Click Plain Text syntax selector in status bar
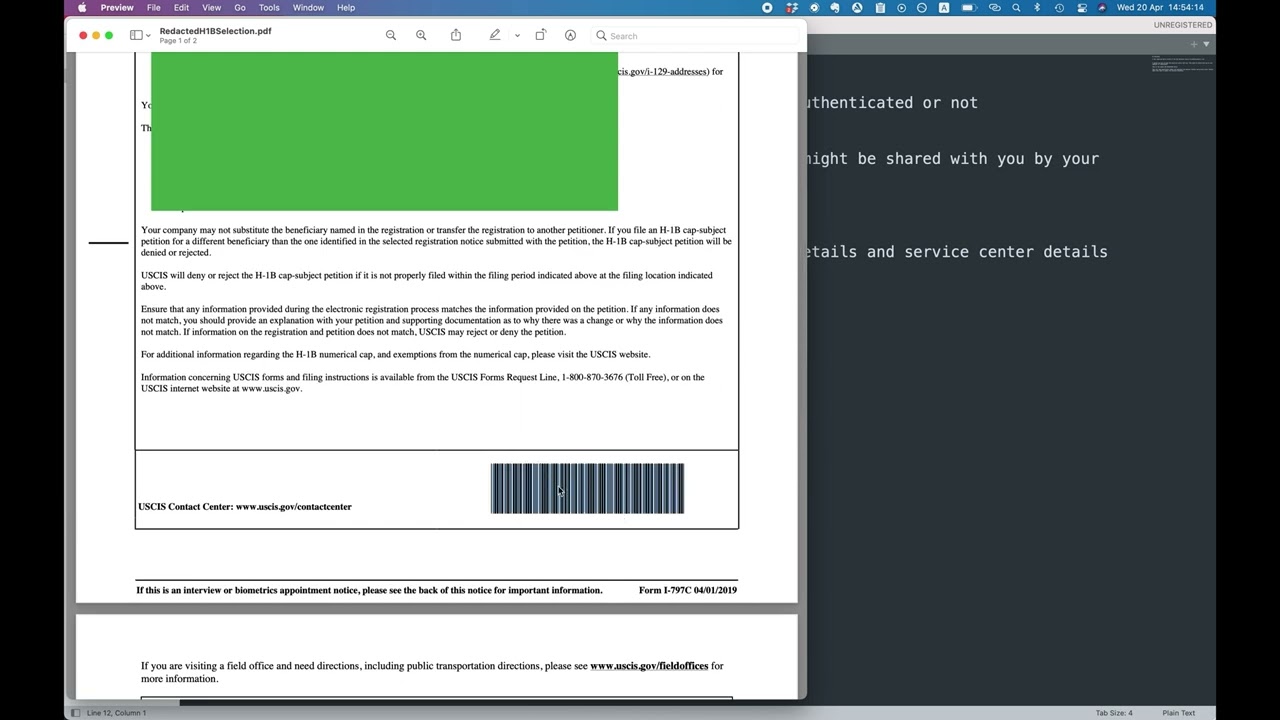1280x720 pixels. coord(1179,713)
